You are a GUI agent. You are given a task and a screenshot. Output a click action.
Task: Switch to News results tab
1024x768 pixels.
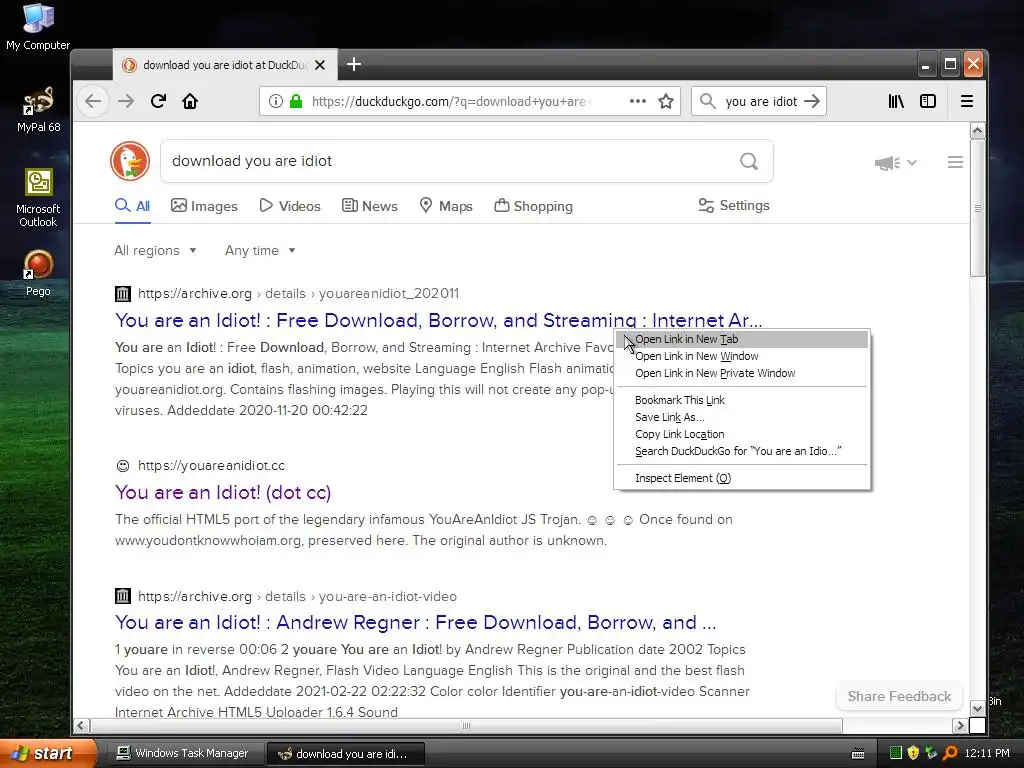click(x=370, y=206)
